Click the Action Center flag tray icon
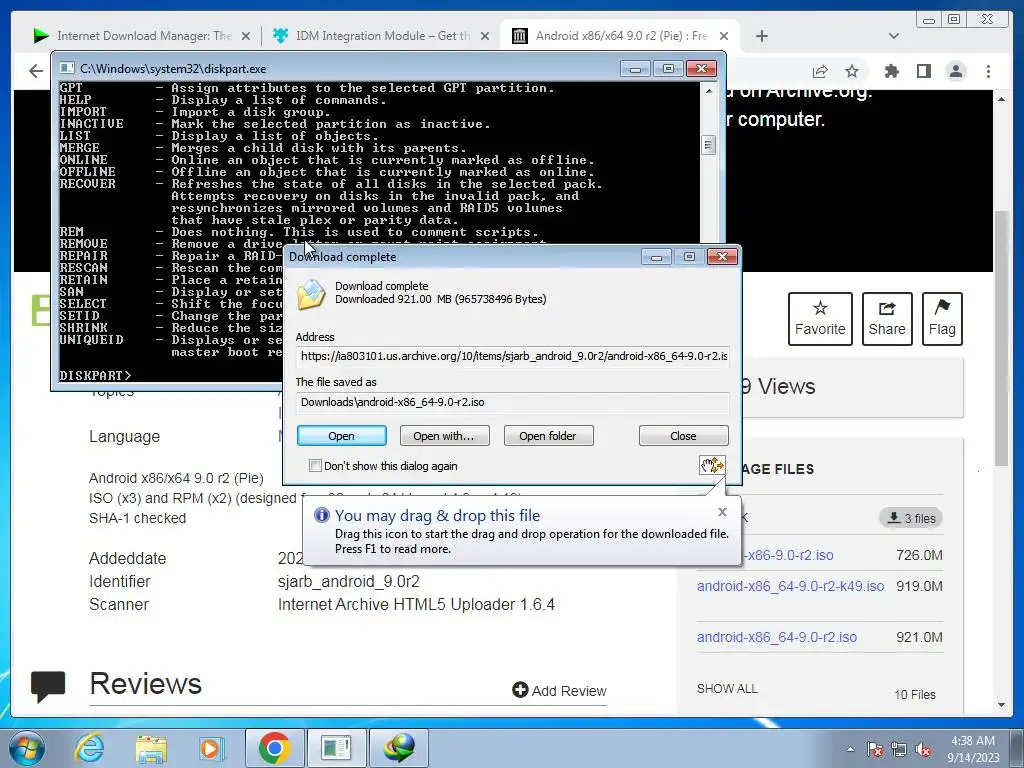1024x768 pixels. click(x=875, y=749)
